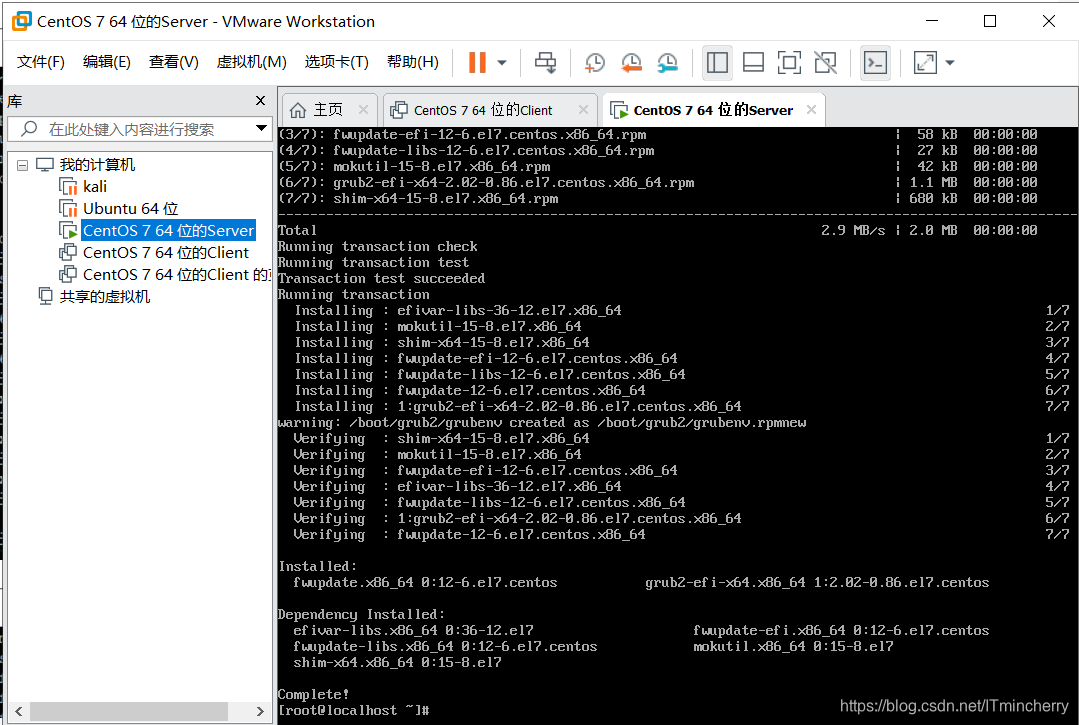Select CentOS 7 64 位的Client in library
The image size is (1079, 725).
click(x=166, y=252)
